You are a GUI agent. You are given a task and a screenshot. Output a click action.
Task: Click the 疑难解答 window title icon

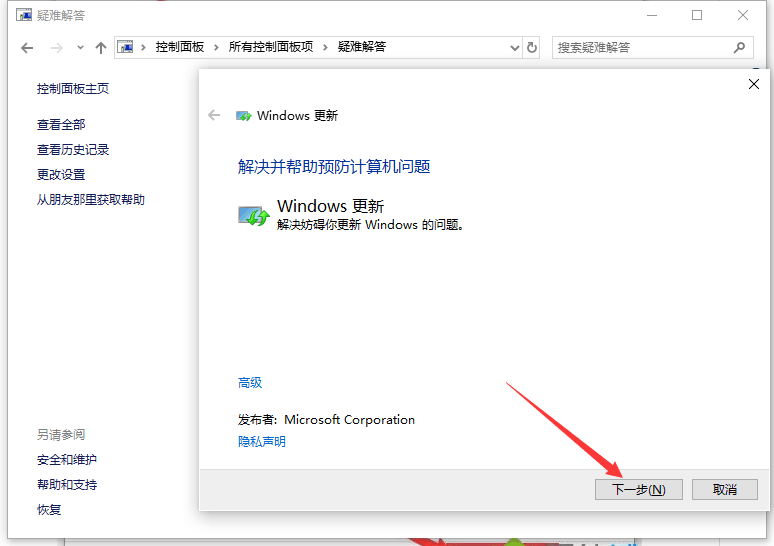click(24, 15)
